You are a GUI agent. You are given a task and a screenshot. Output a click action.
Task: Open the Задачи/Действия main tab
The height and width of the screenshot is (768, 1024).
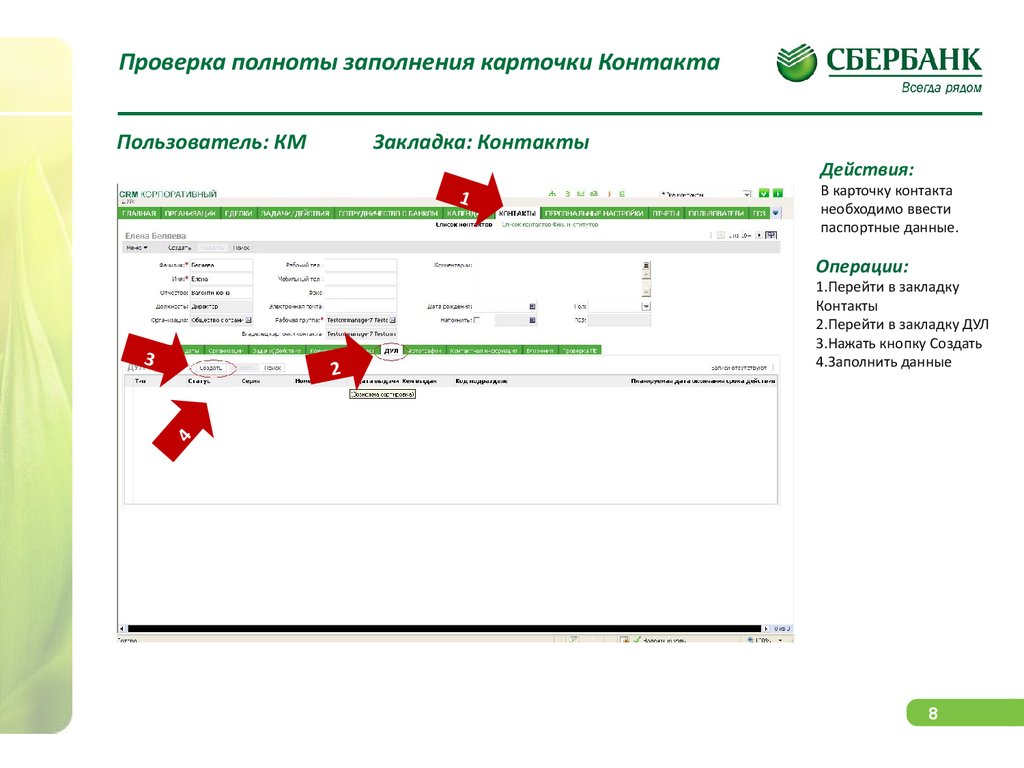coord(295,214)
